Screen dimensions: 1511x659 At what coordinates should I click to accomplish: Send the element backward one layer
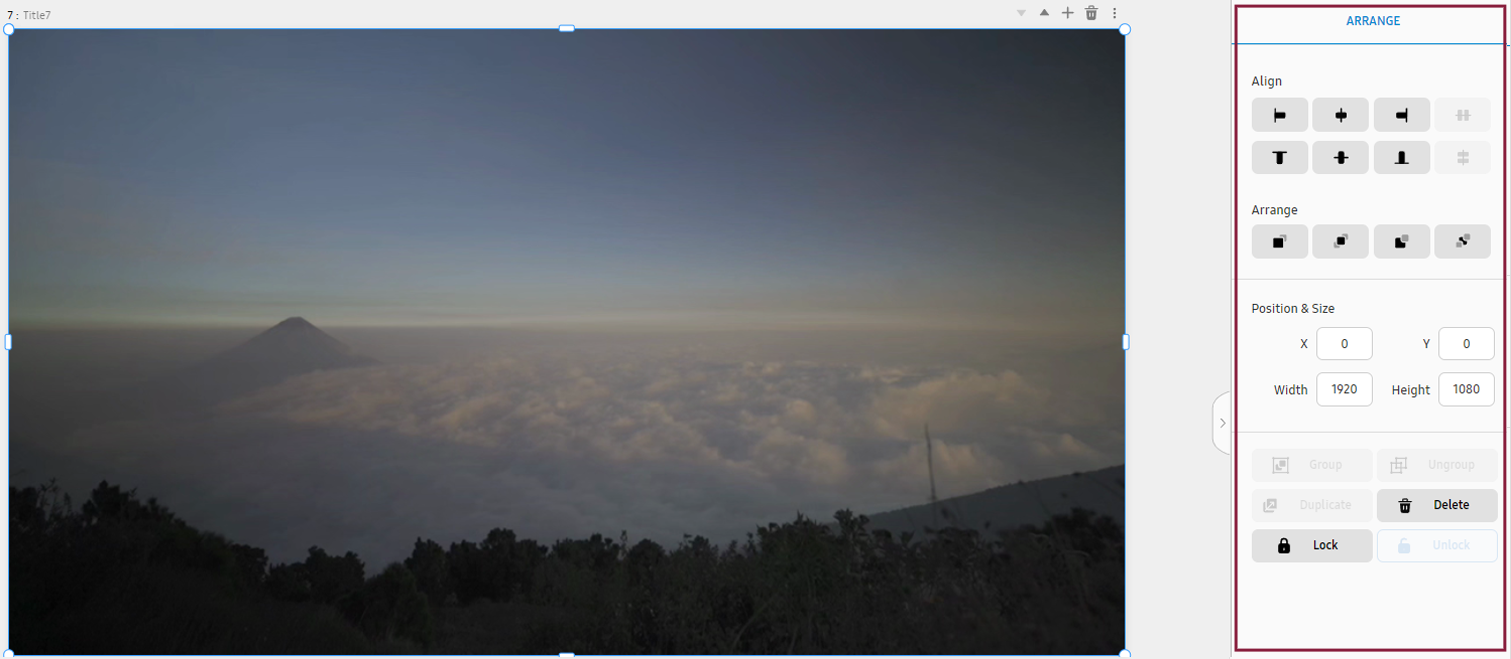click(1401, 242)
